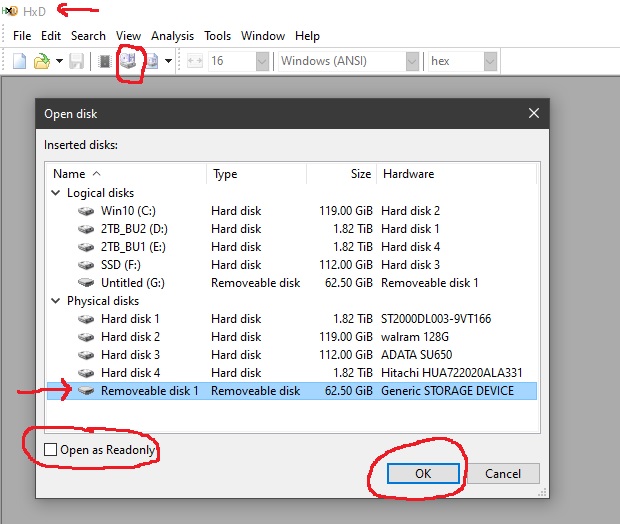Click drive icon next to Untitled (G:)
620x524 pixels.
(x=86, y=283)
